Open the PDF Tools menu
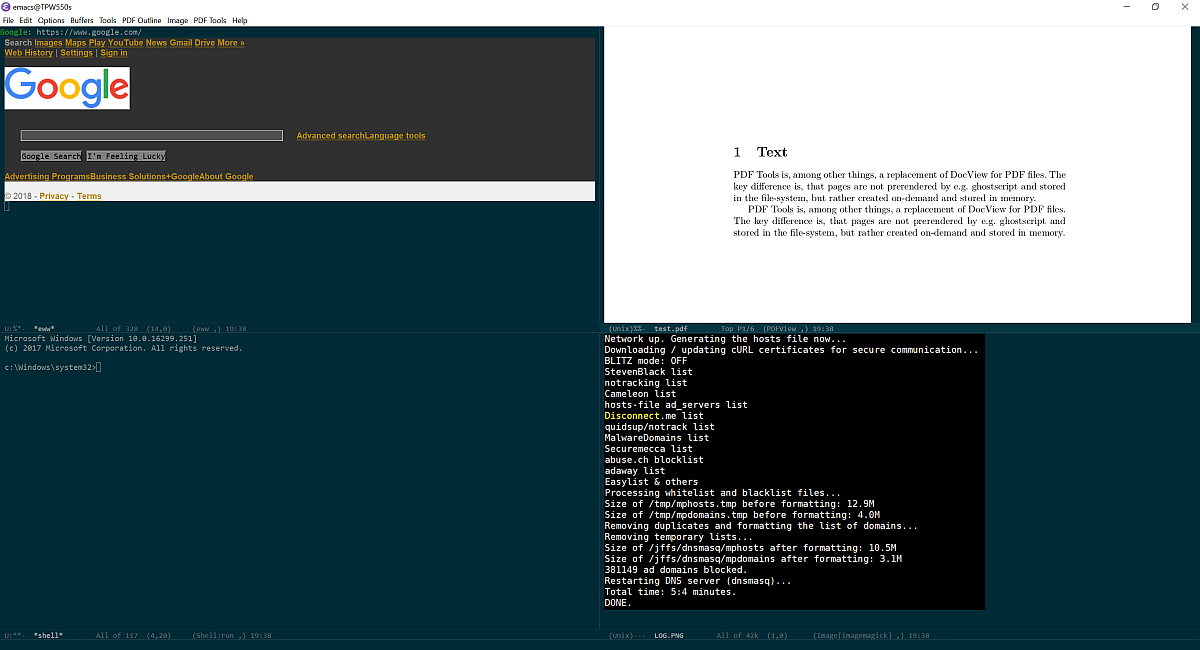Screen dimensions: 1200x650 click(210, 20)
